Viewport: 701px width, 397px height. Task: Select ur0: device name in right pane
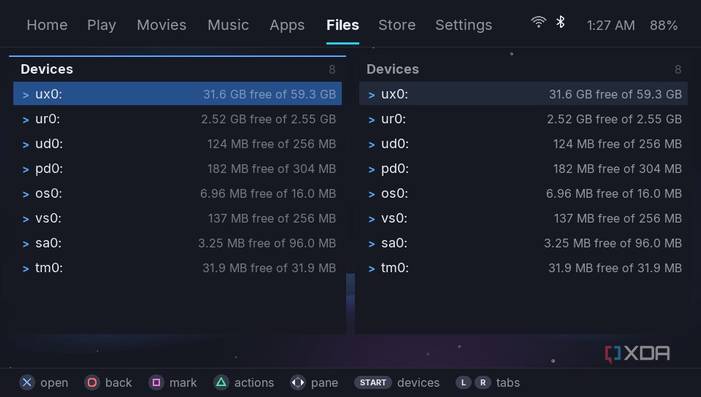(393, 119)
